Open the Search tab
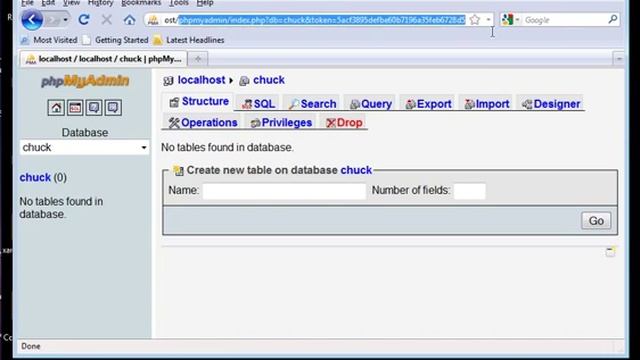The image size is (640, 360). pos(312,104)
